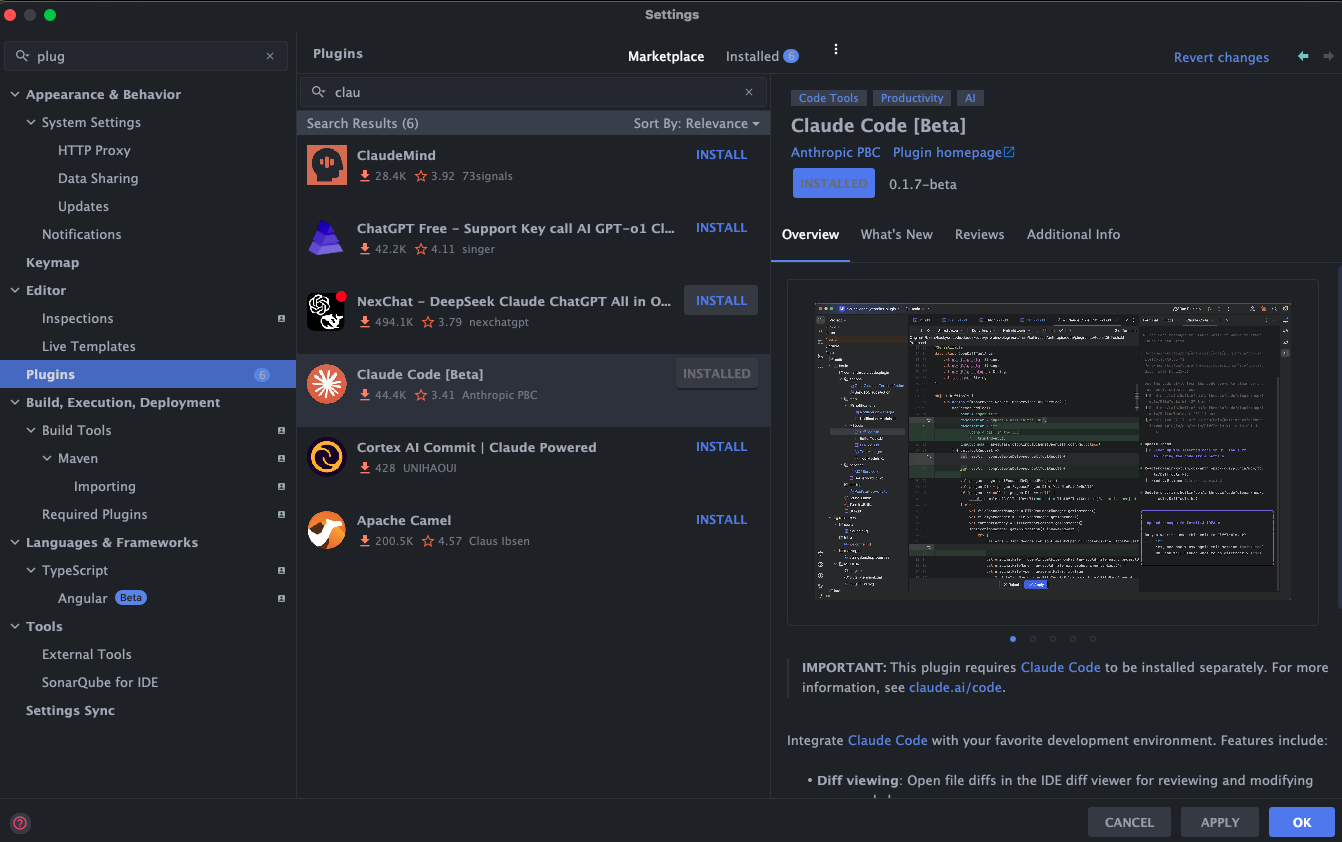Go forward with the right arrow
The height and width of the screenshot is (842, 1342).
[1329, 56]
